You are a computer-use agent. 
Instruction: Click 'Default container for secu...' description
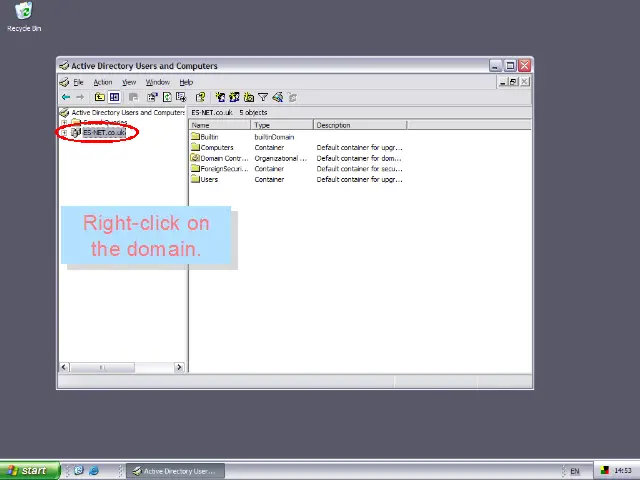[x=359, y=169]
